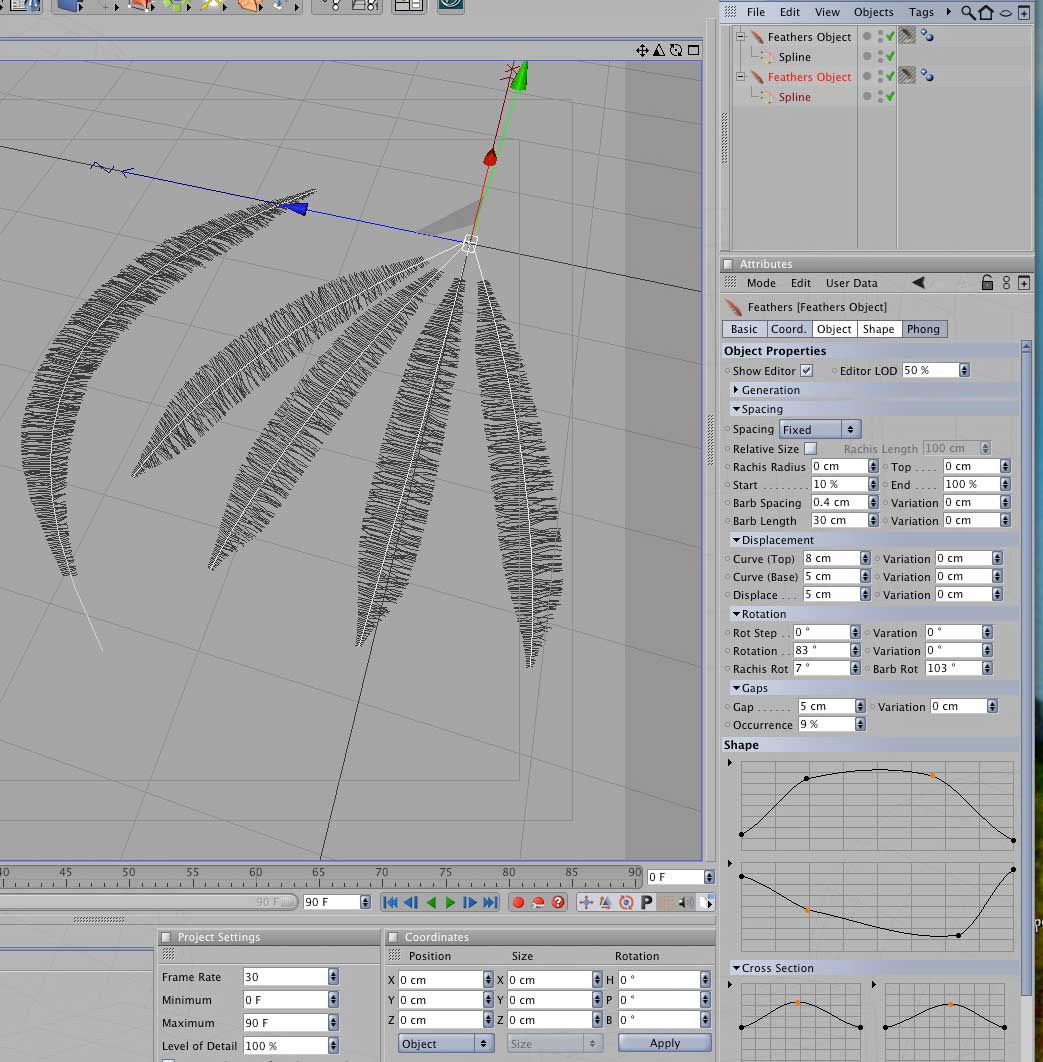Collapse the red Feathers Object tree node

click(741, 77)
